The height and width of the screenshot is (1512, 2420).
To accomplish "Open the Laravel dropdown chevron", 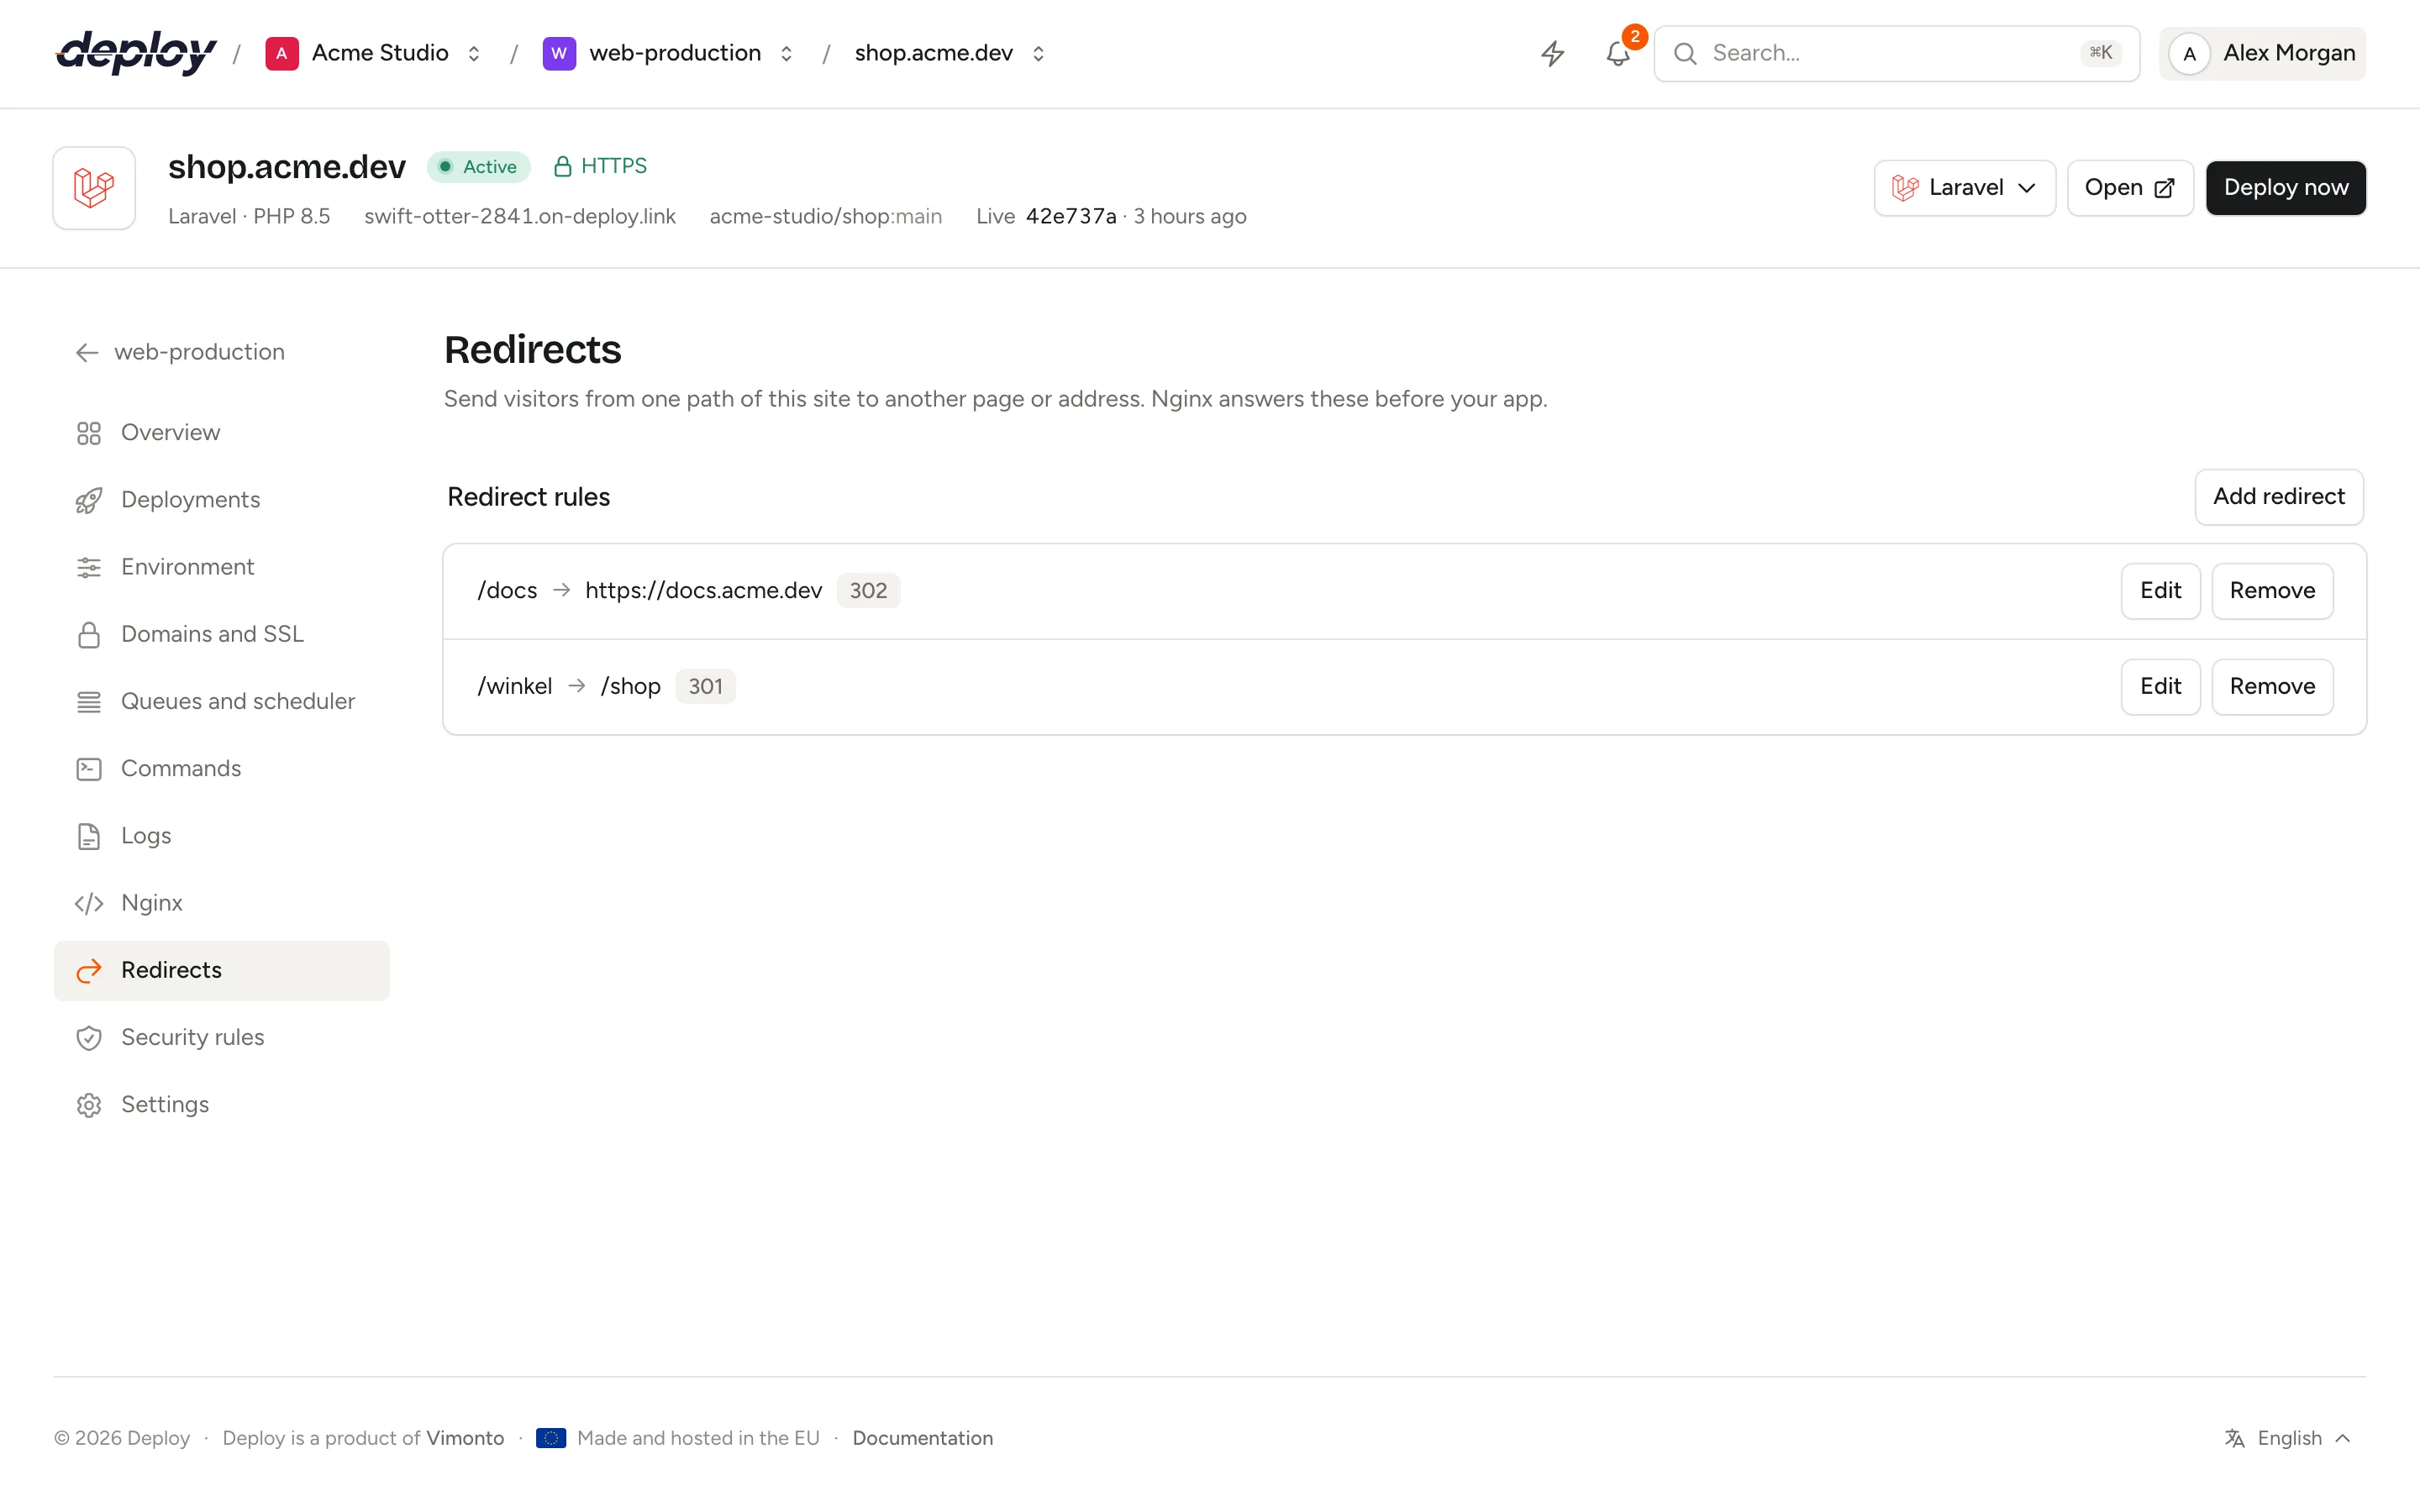I will coord(2027,188).
